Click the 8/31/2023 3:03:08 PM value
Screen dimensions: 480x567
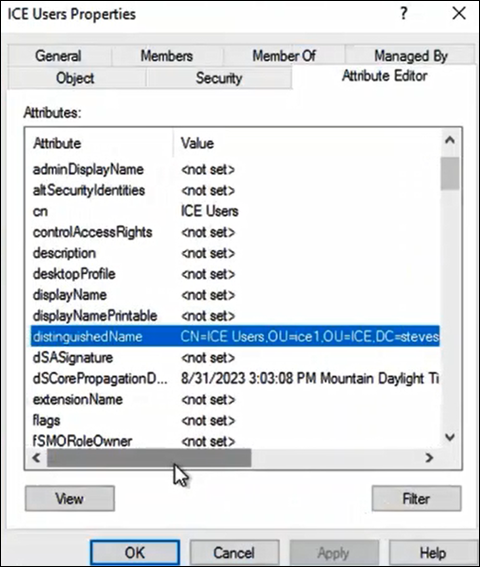[310, 379]
